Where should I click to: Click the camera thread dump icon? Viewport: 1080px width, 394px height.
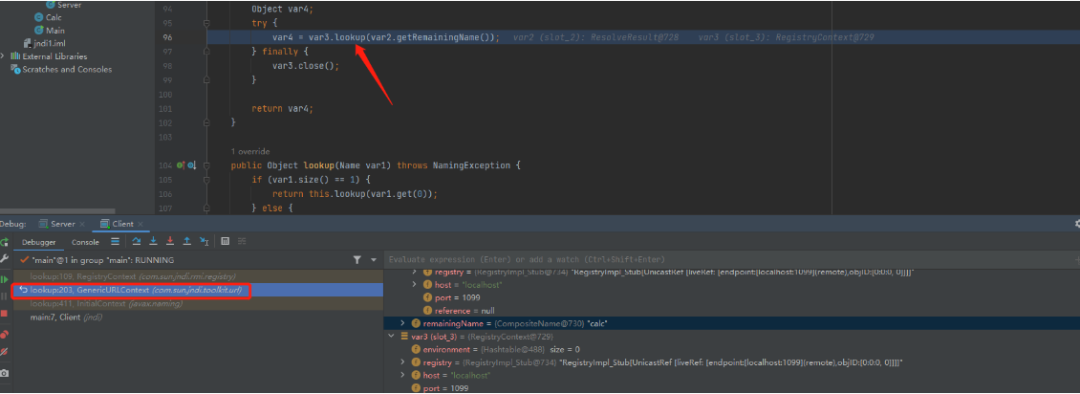click(x=4, y=373)
